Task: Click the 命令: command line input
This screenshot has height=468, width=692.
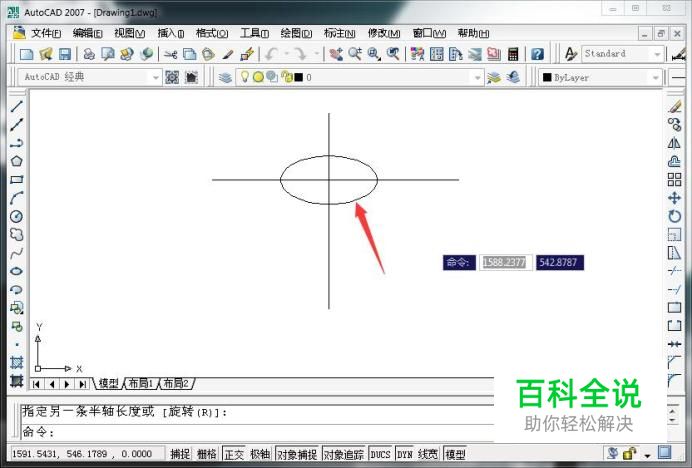Action: (256, 431)
